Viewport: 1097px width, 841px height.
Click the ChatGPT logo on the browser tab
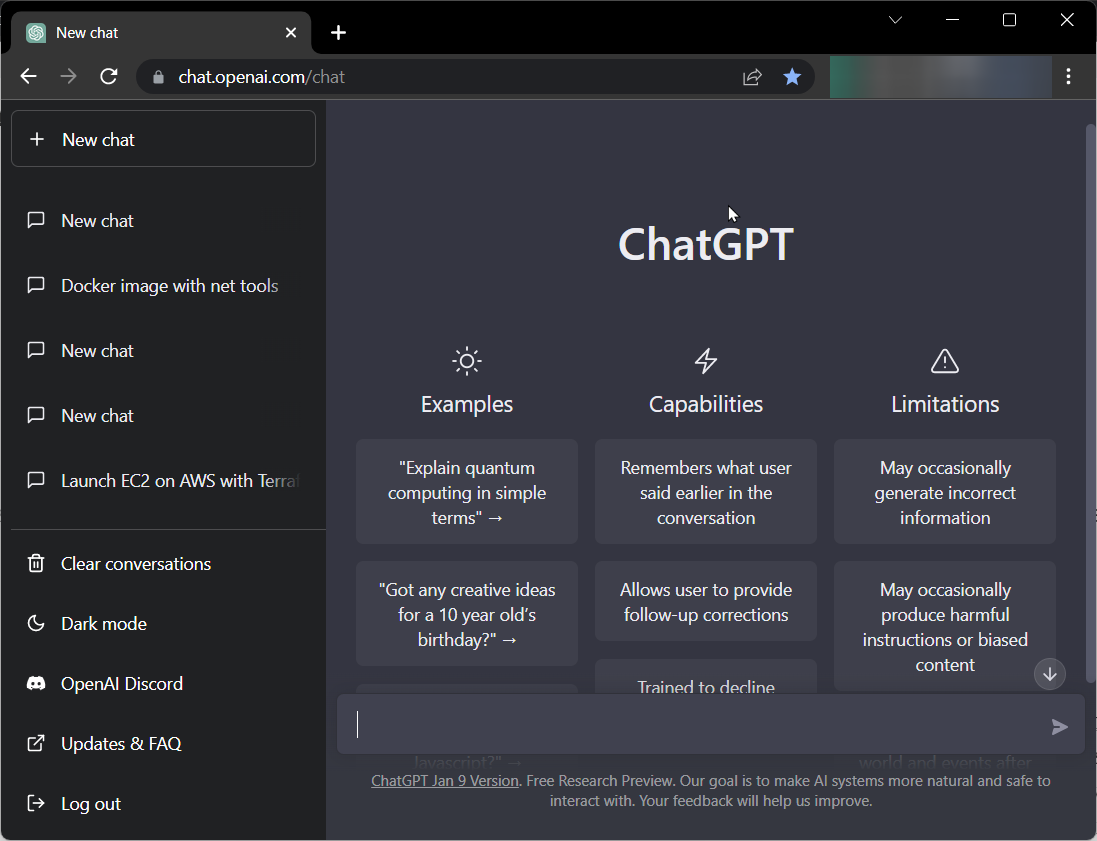pyautogui.click(x=36, y=33)
